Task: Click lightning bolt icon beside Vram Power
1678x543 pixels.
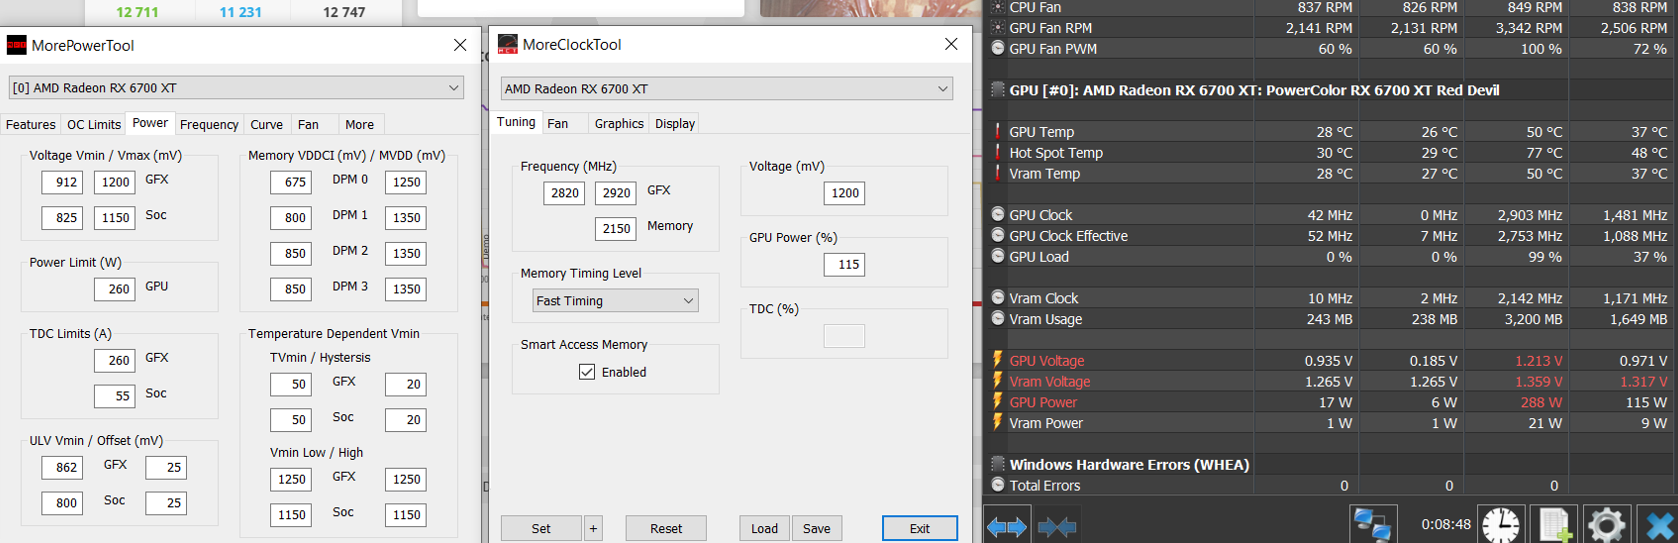Action: tap(997, 423)
